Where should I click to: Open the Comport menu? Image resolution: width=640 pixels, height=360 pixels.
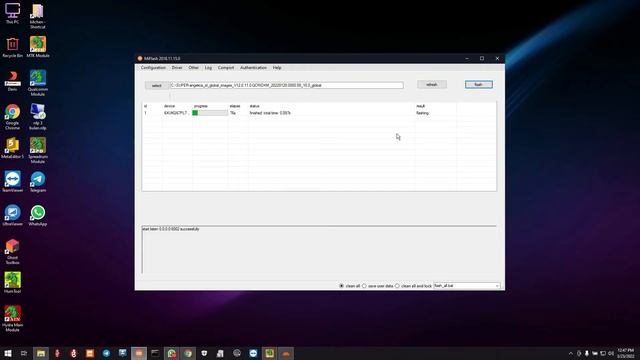[226, 68]
